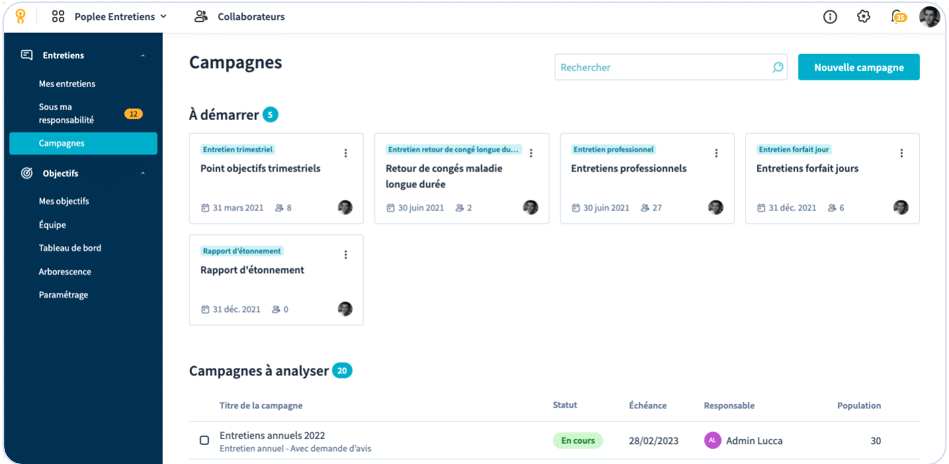This screenshot has width=949, height=464.
Task: Click the user profile avatar in header
Action: (929, 17)
